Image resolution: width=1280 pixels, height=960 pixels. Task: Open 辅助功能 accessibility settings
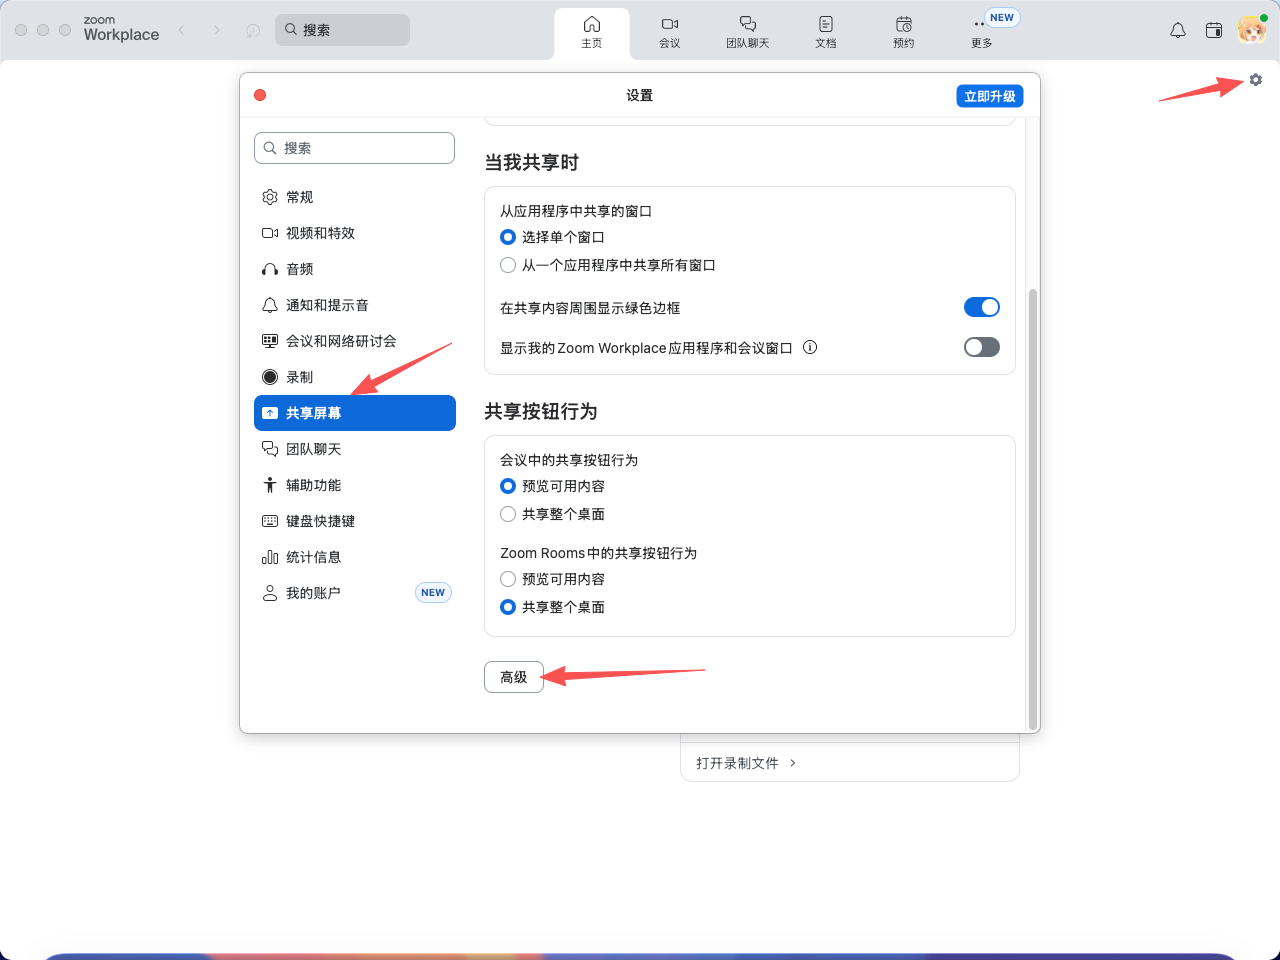pos(355,485)
